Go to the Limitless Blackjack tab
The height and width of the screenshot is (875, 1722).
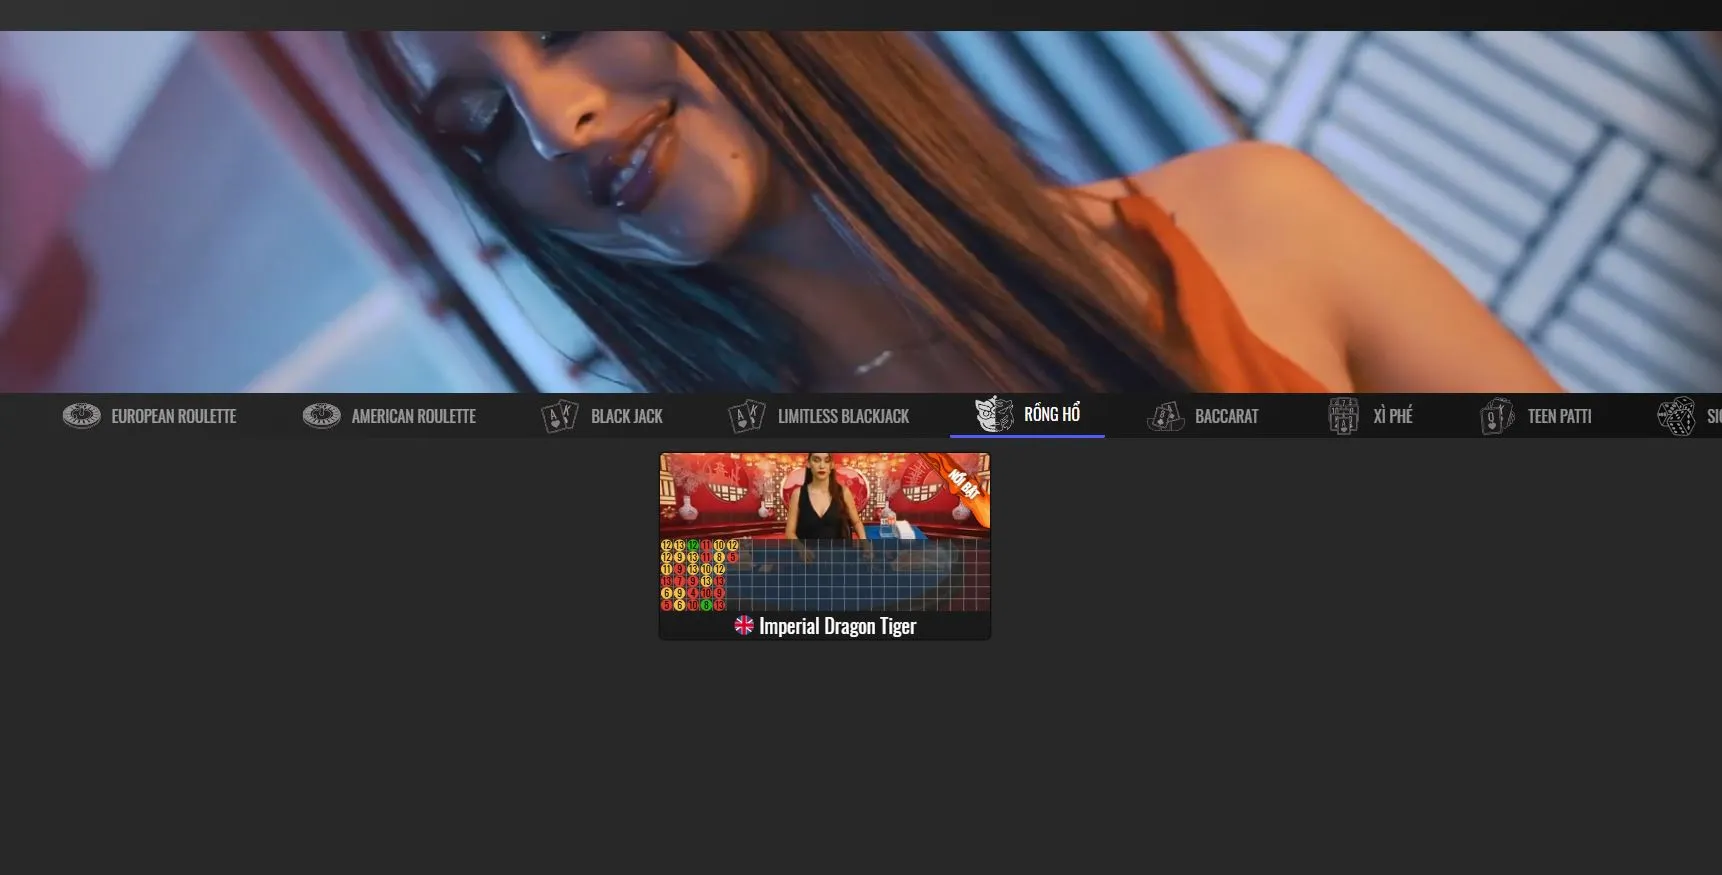pos(843,416)
